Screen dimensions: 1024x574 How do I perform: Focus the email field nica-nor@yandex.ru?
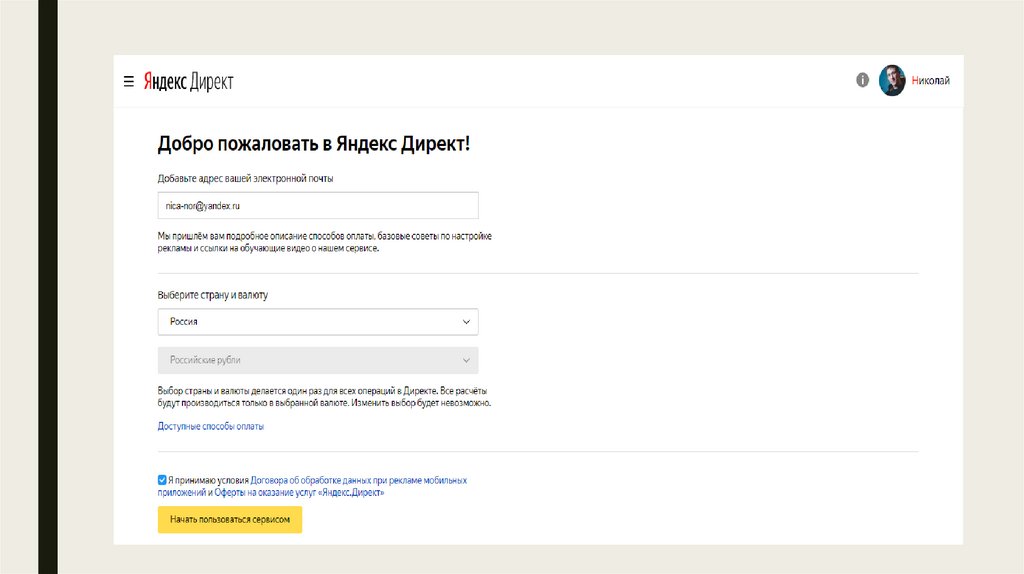318,206
